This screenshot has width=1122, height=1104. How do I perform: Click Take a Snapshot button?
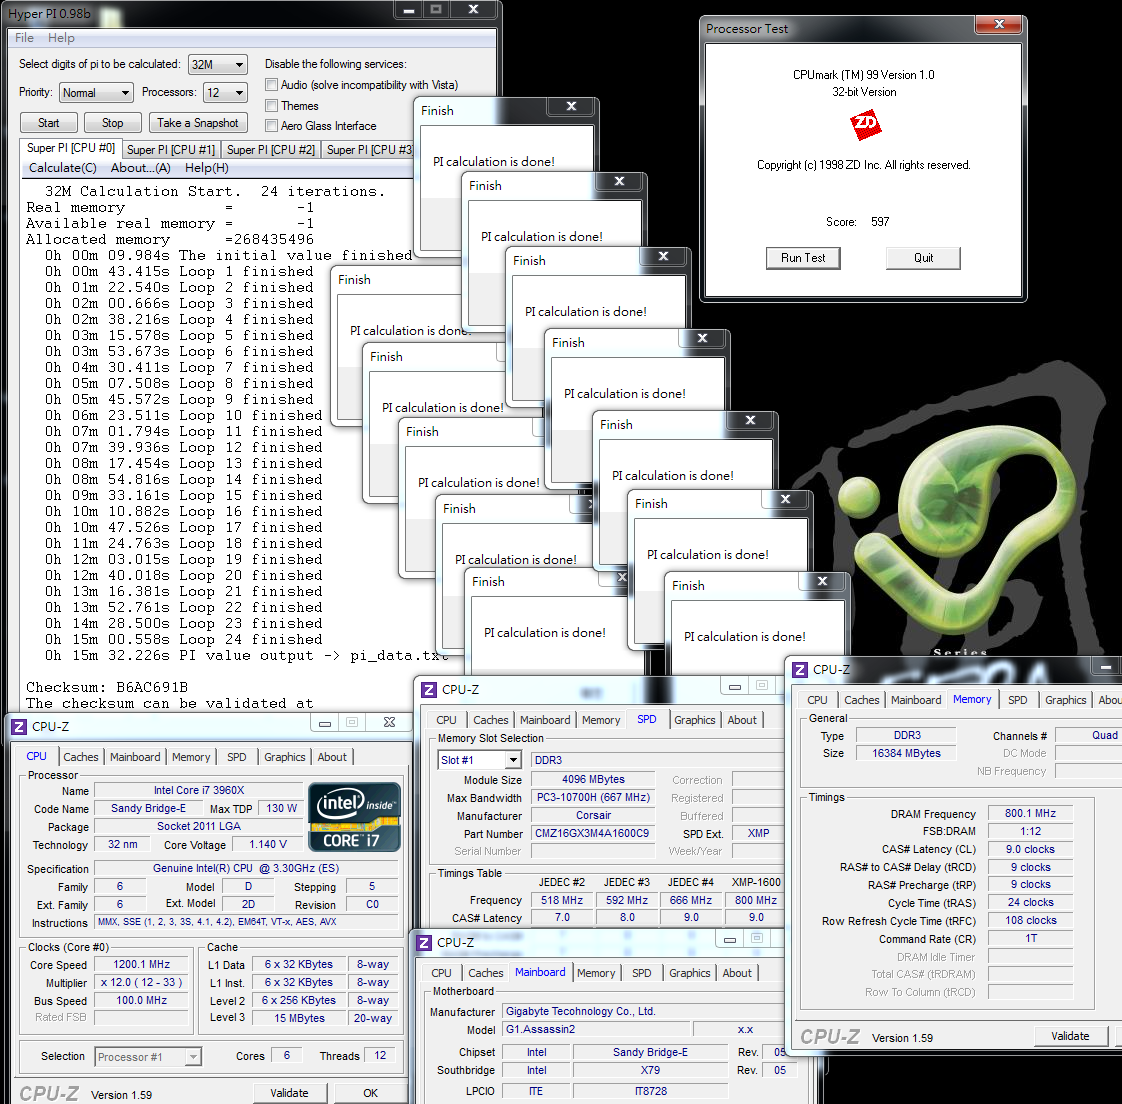197,123
